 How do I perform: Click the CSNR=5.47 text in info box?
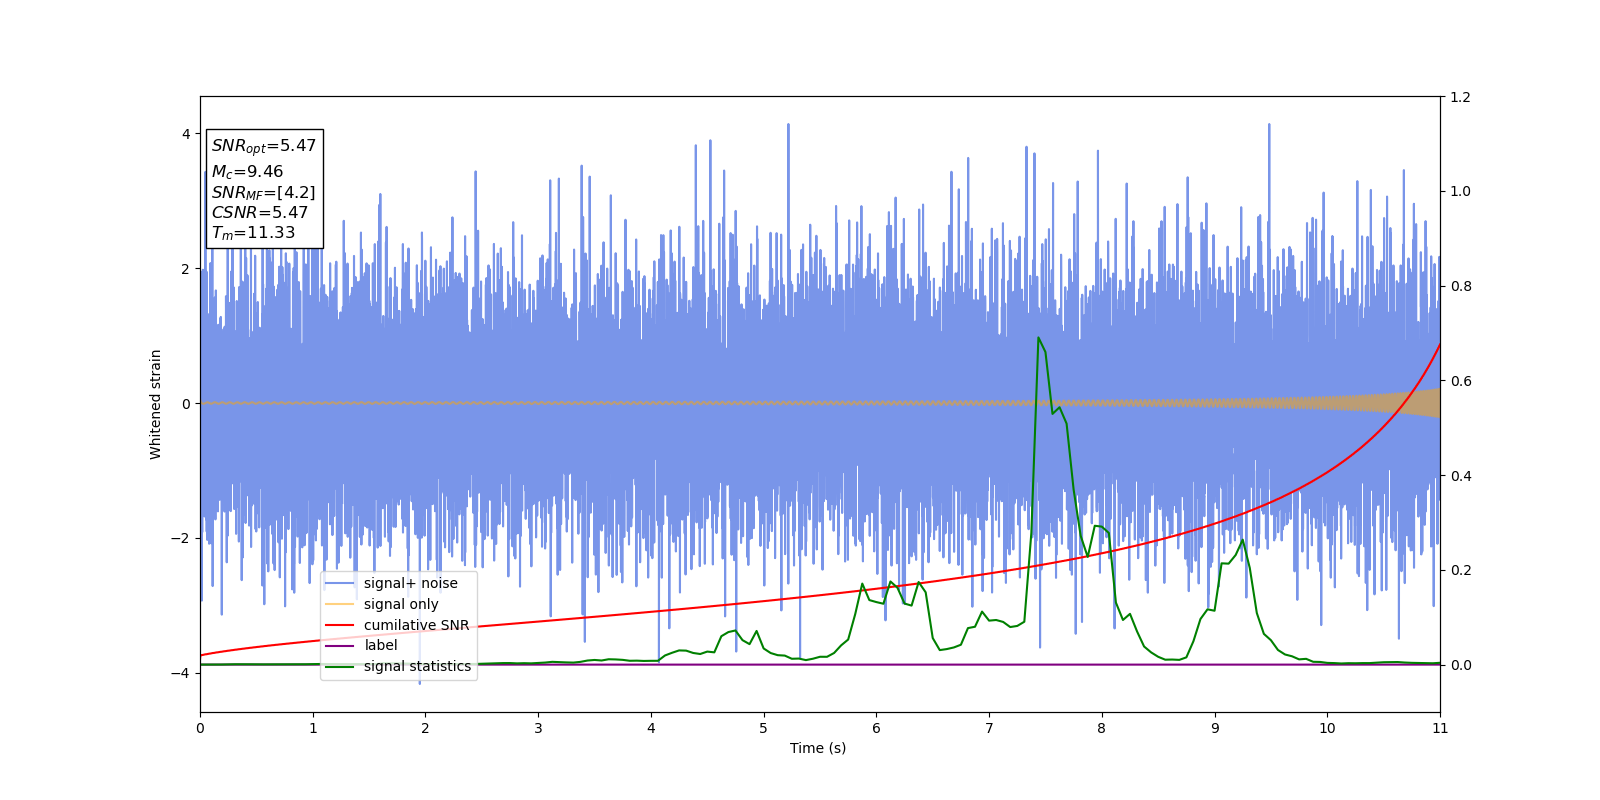[x=260, y=213]
